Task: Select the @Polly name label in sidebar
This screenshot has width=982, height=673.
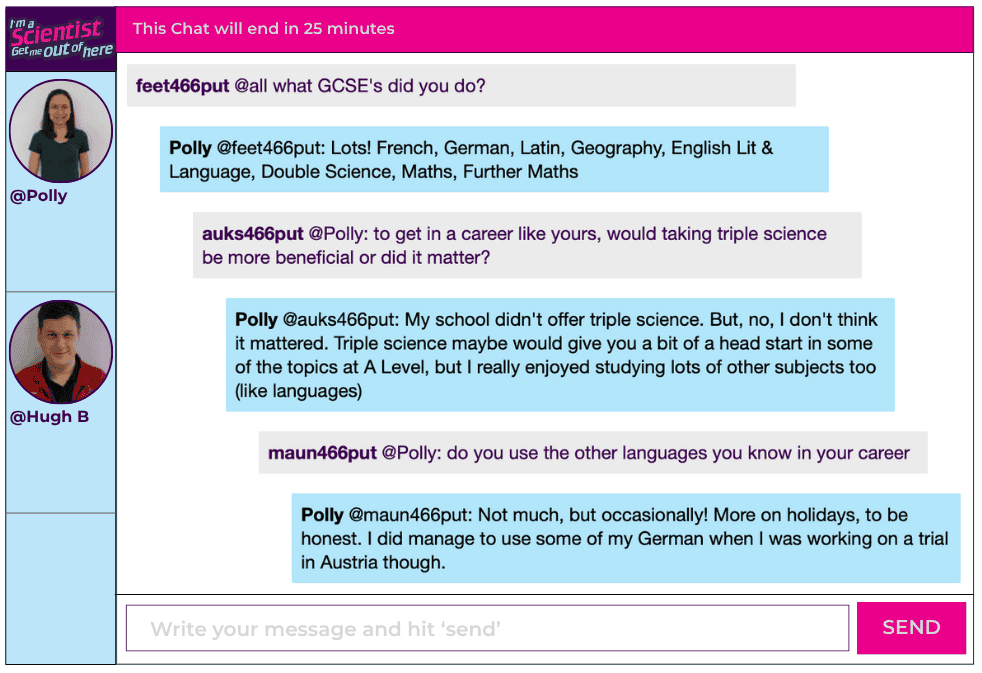Action: point(39,196)
